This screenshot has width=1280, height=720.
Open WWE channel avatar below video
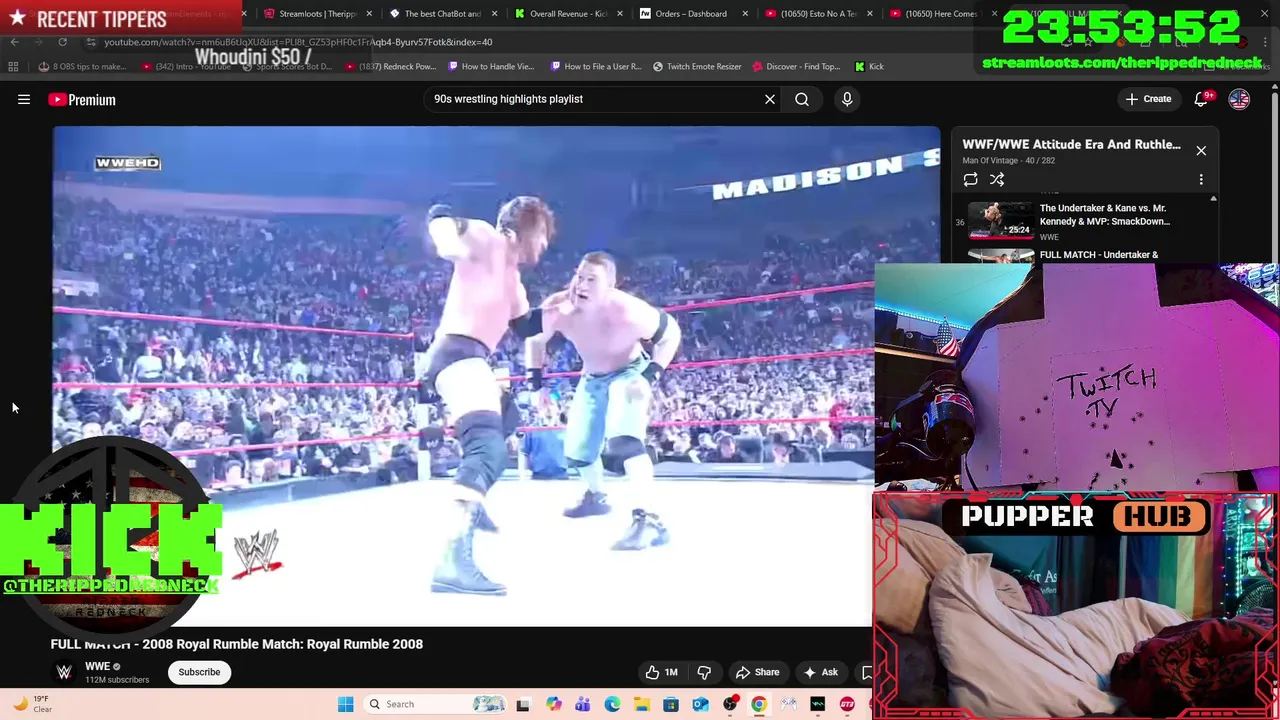(x=64, y=672)
